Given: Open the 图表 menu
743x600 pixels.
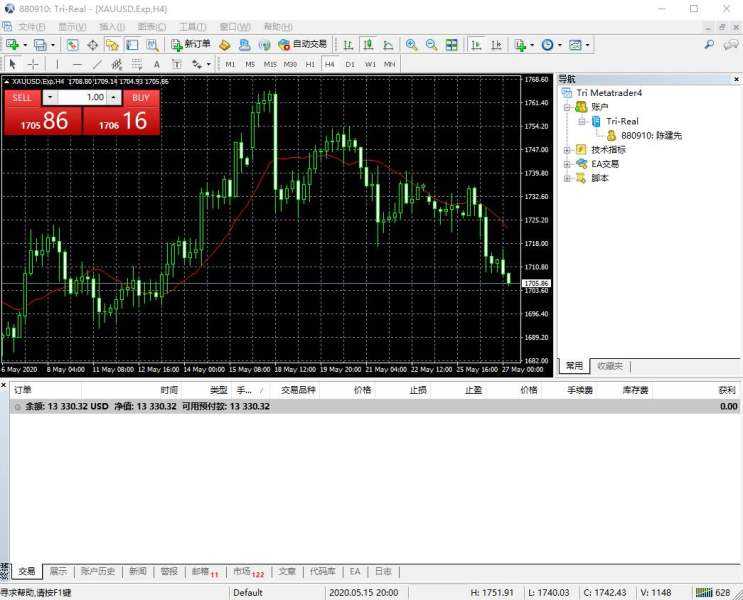Looking at the screenshot, I should 152,26.
